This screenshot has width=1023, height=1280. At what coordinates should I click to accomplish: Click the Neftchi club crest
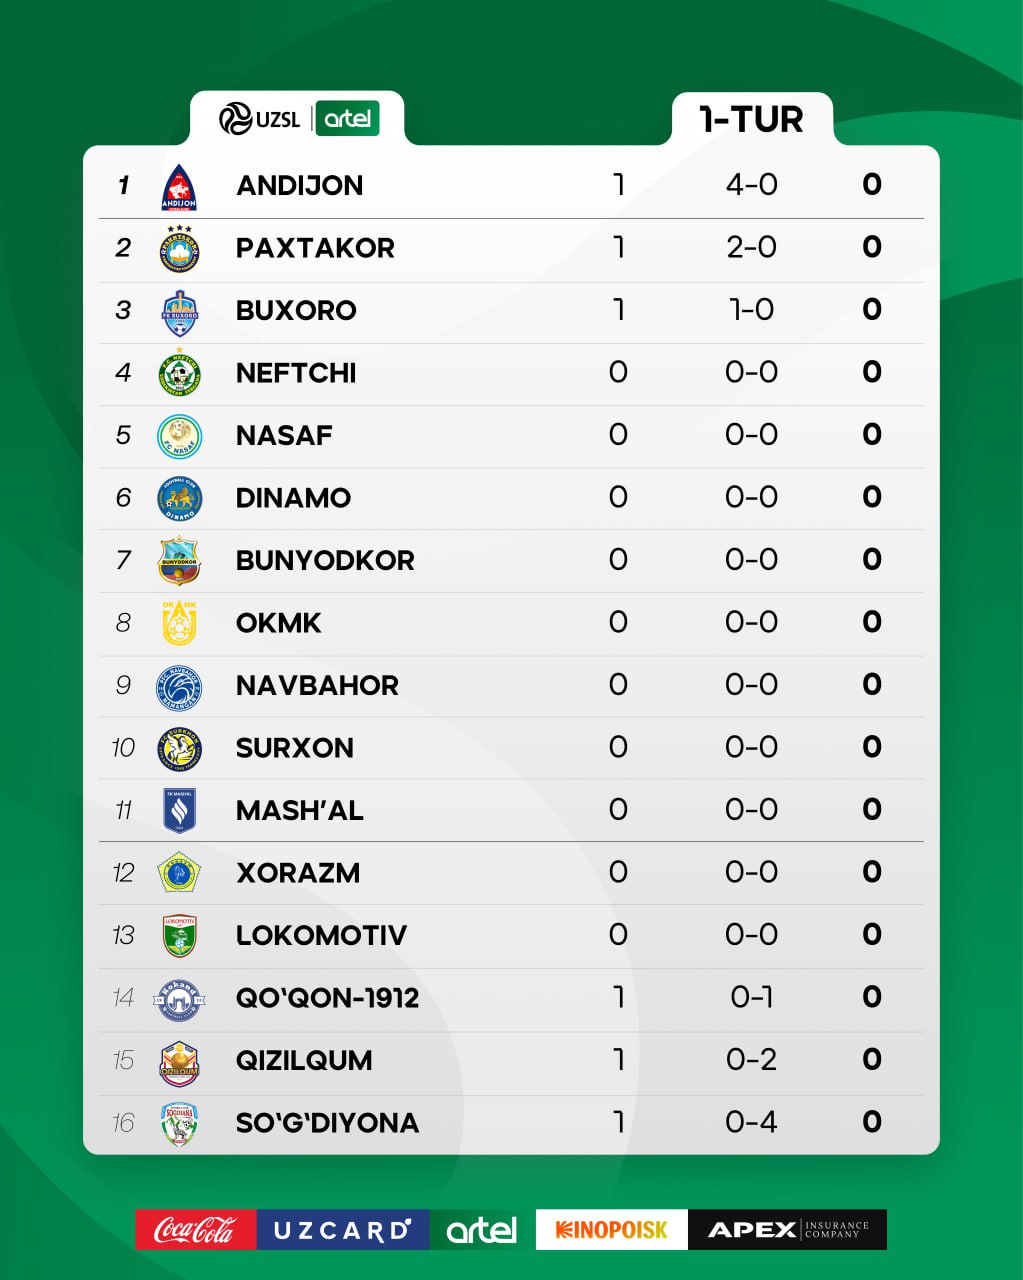(180, 374)
